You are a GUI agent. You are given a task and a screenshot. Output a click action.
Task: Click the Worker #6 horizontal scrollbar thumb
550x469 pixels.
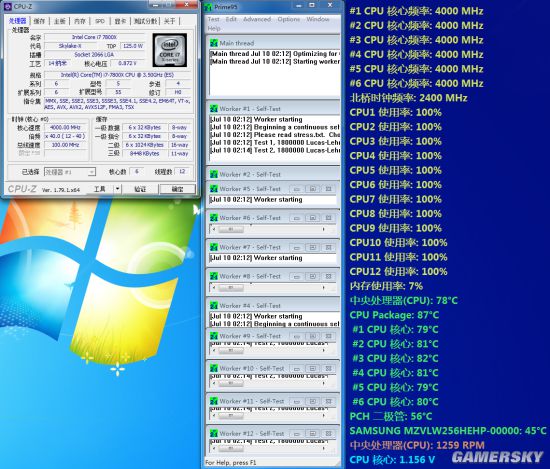[231, 229]
